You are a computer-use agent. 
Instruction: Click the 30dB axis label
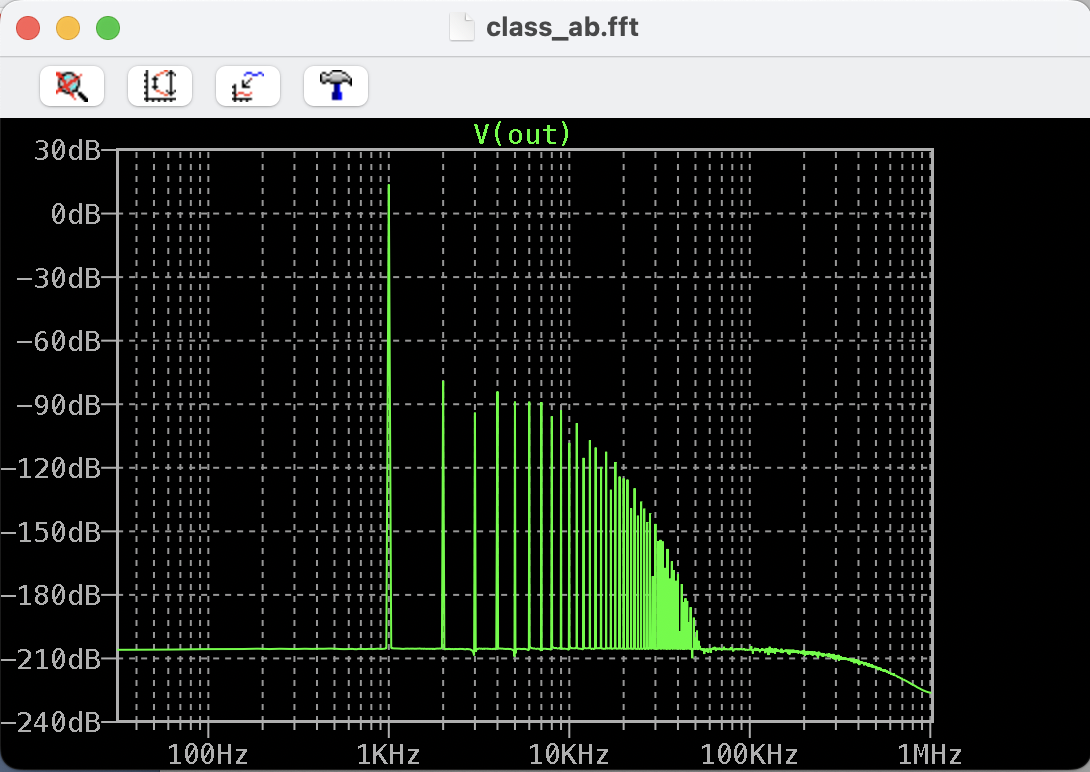67,150
